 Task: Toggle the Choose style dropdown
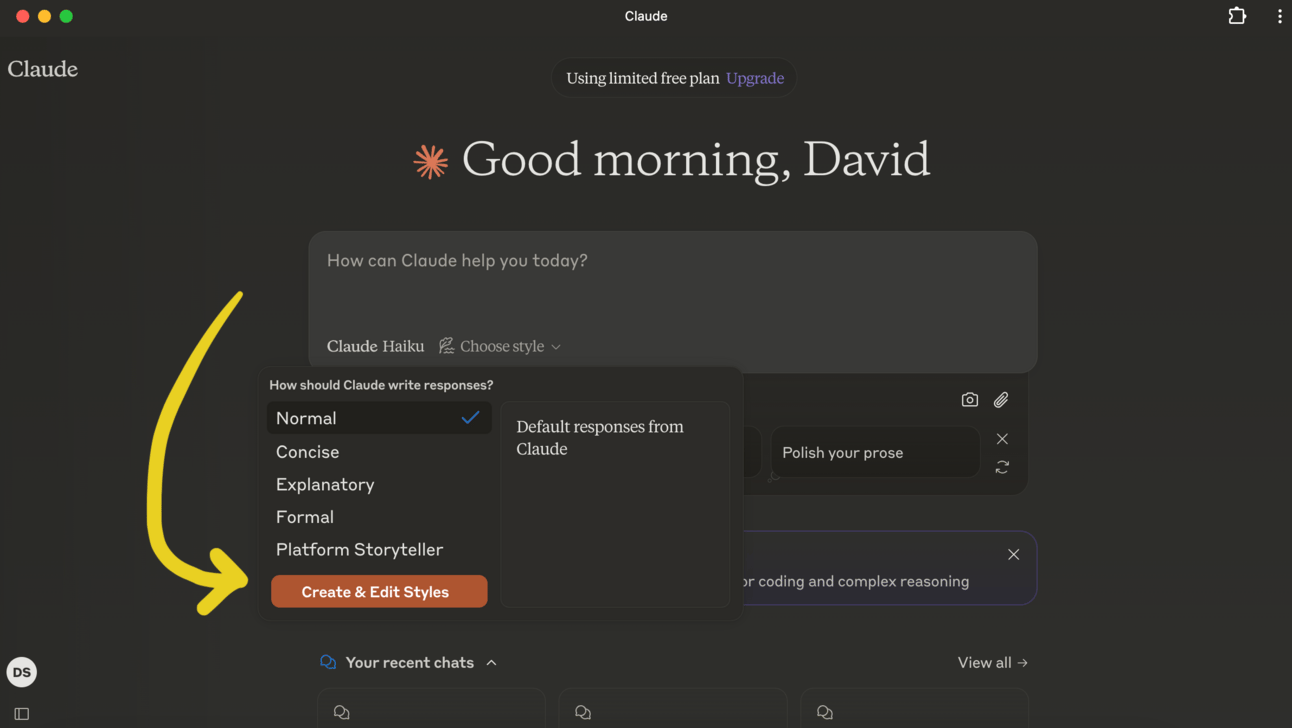[500, 346]
